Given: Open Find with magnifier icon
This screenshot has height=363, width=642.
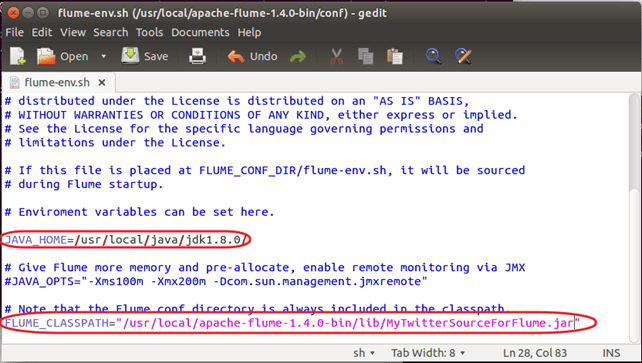Looking at the screenshot, I should pos(433,56).
